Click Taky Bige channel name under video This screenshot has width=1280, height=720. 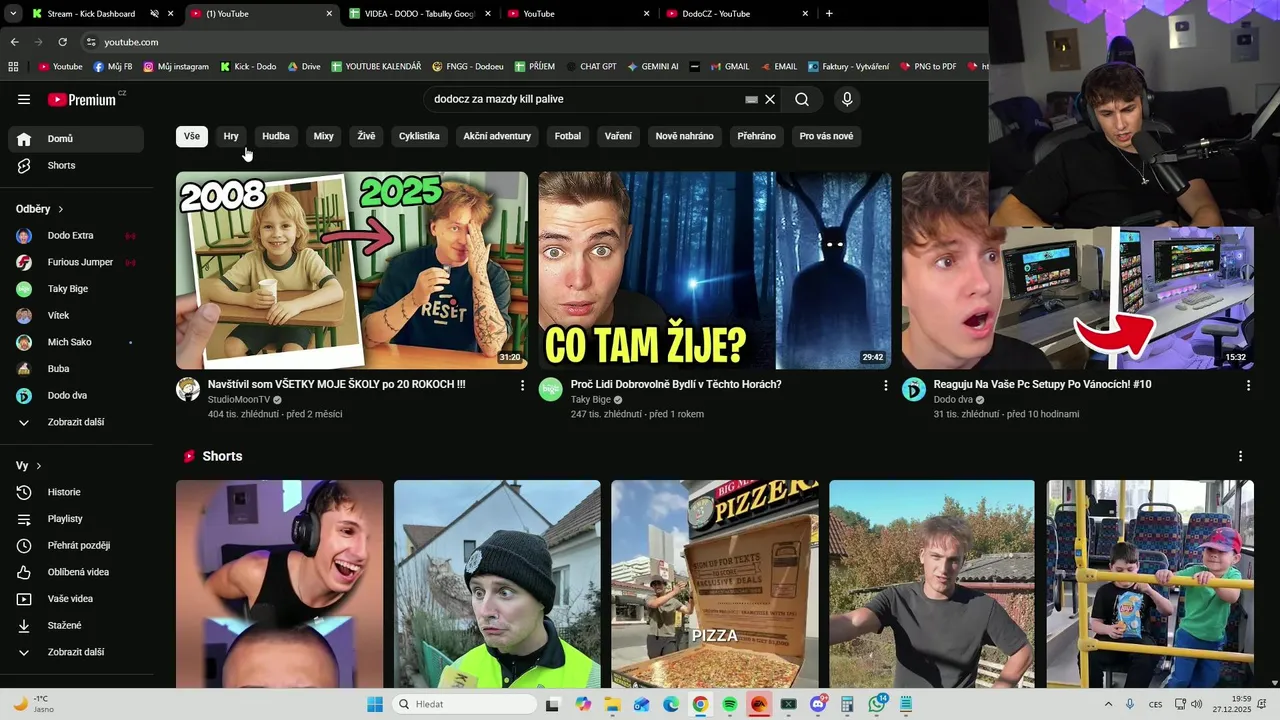(591, 400)
